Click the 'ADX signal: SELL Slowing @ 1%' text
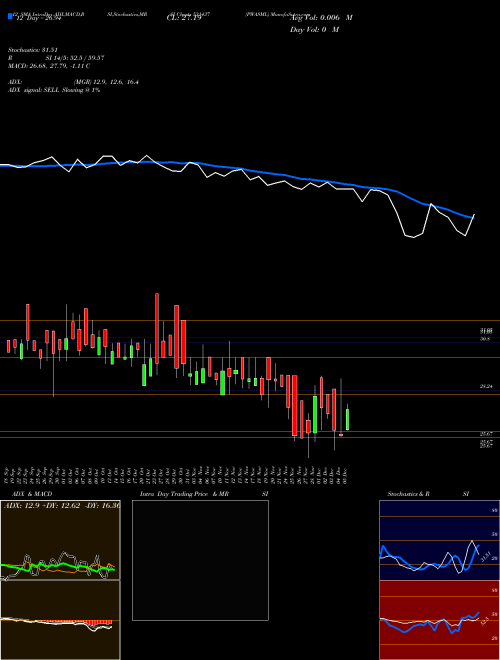The width and height of the screenshot is (500, 660). pos(54,90)
